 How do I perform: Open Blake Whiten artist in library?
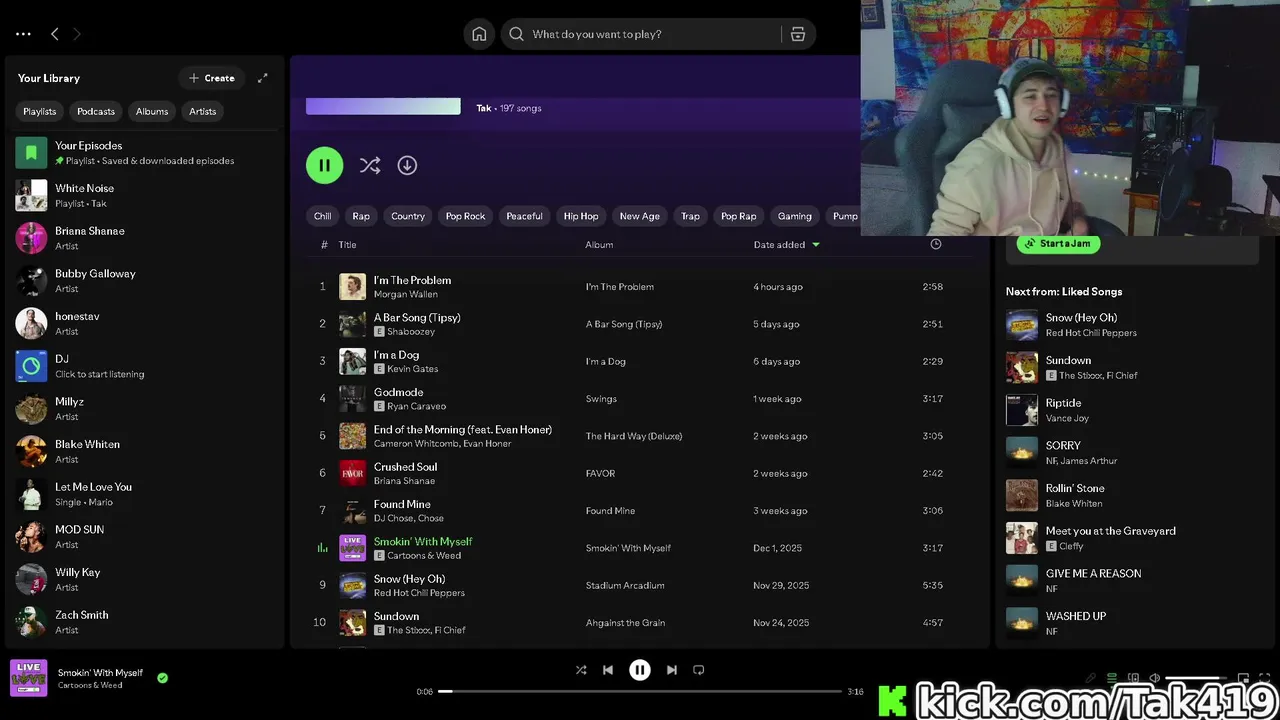tap(144, 451)
